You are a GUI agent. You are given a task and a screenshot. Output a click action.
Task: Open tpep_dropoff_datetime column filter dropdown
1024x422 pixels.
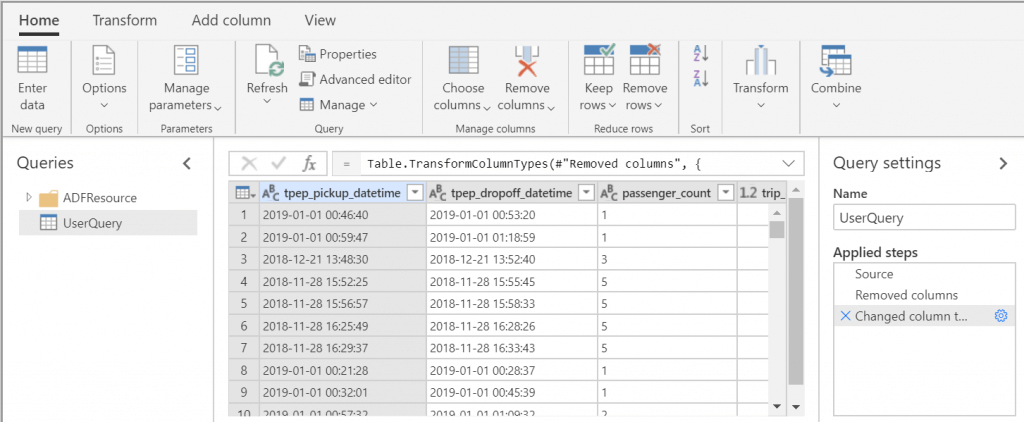point(586,193)
